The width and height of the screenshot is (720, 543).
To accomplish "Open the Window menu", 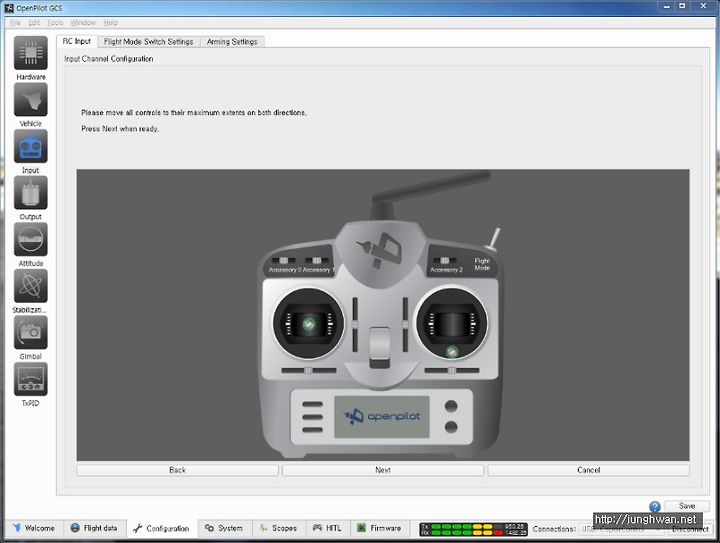I will click(x=83, y=22).
